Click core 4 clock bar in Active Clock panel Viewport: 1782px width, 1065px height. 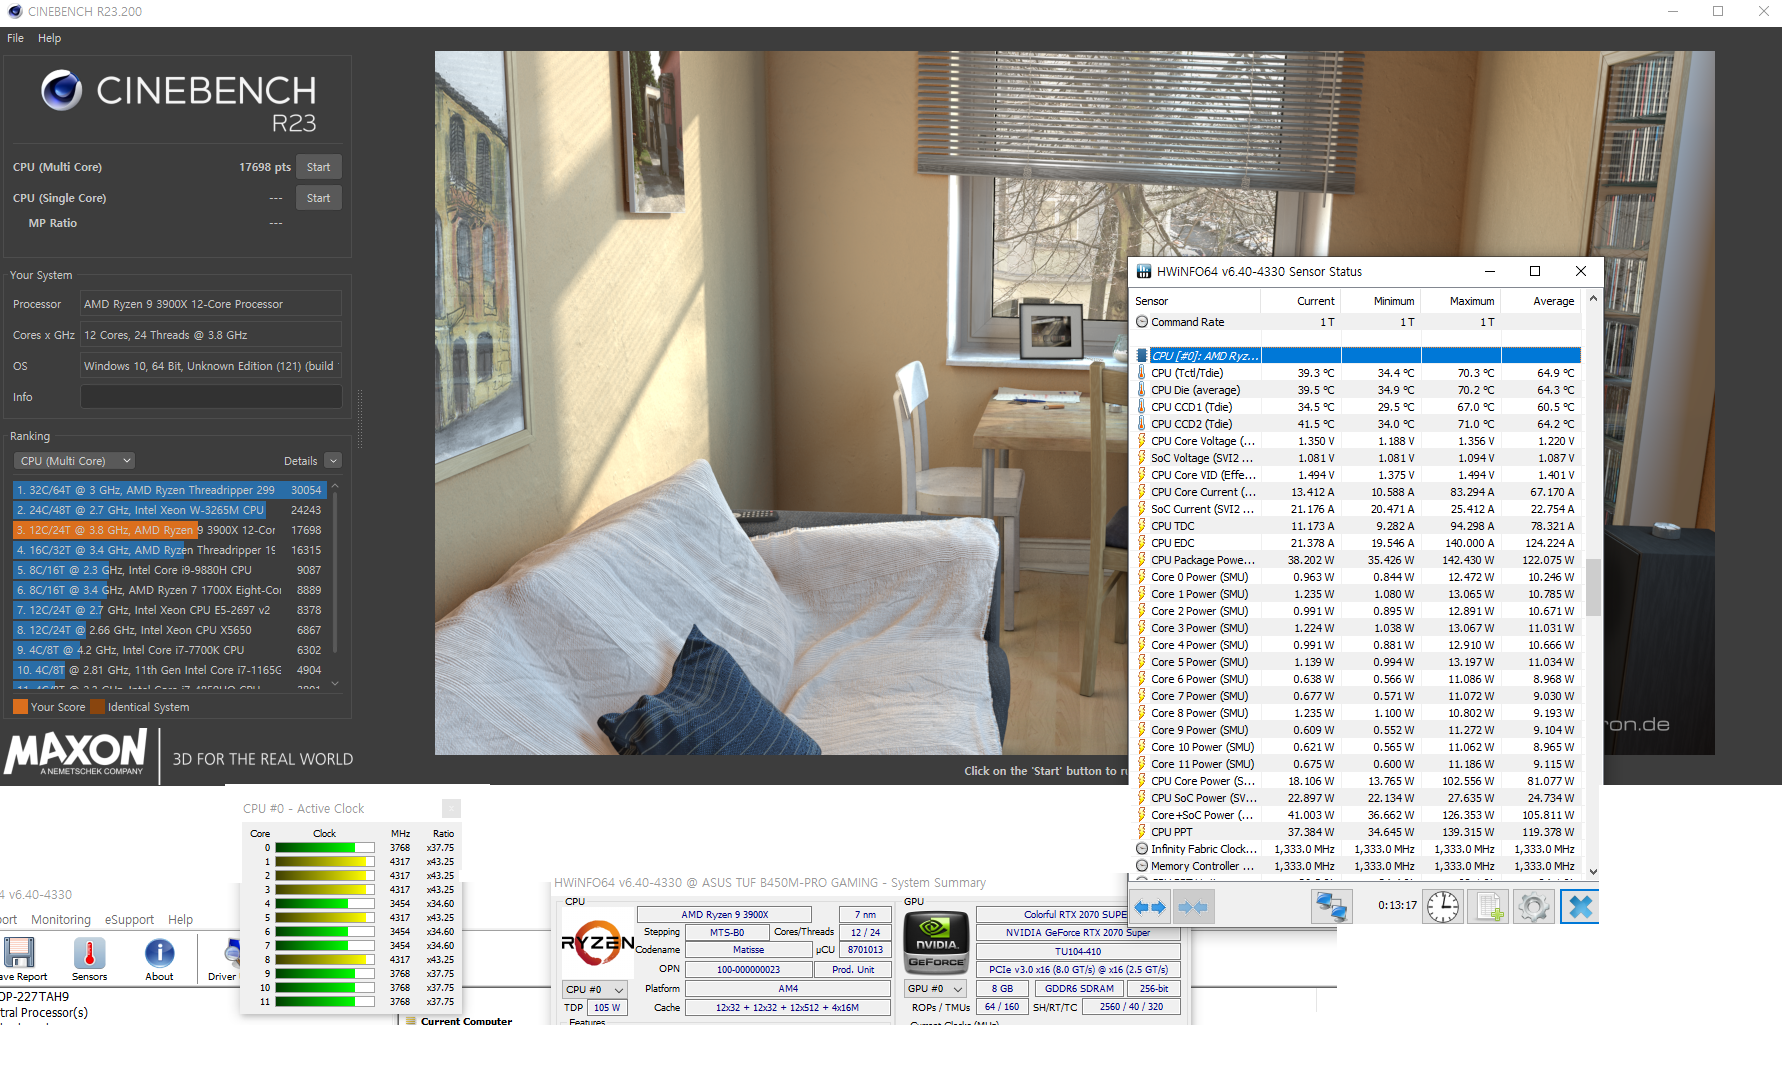(x=325, y=904)
